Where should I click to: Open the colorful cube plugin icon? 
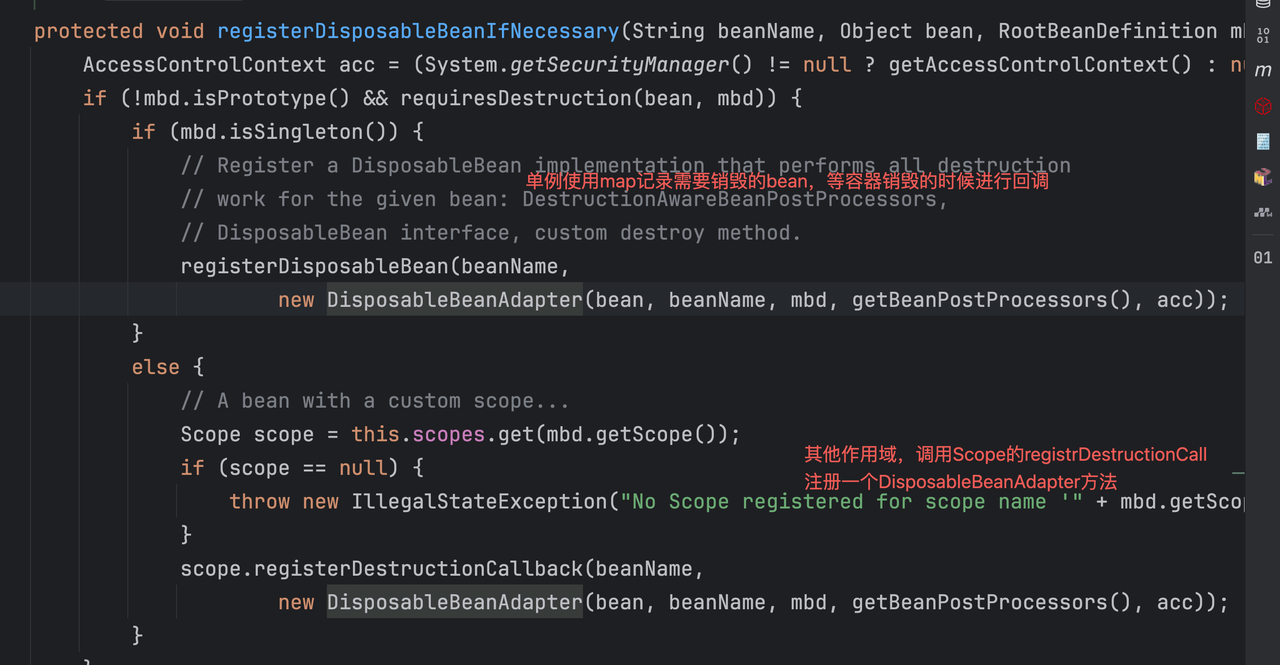[x=1263, y=177]
